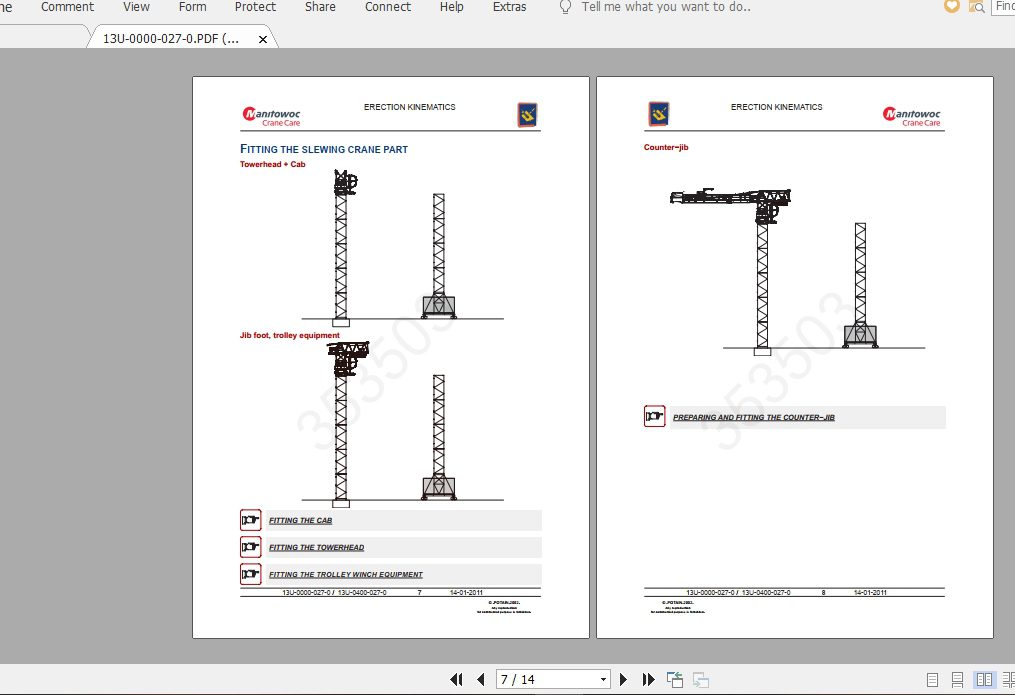This screenshot has height=695, width=1015.
Task: Toggle continuous facing page layout
Action: coord(1009,679)
